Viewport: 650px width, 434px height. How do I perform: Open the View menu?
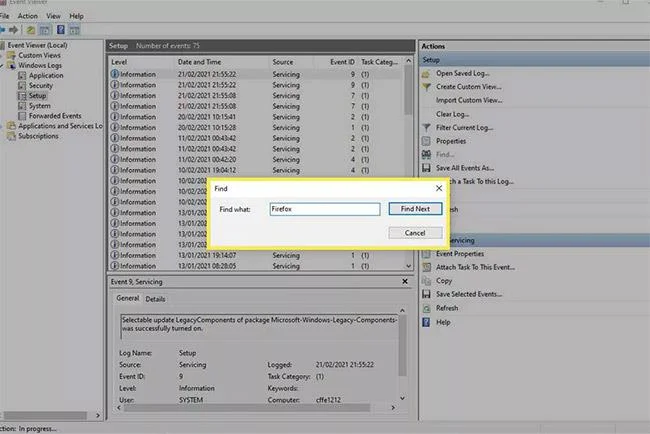click(53, 16)
